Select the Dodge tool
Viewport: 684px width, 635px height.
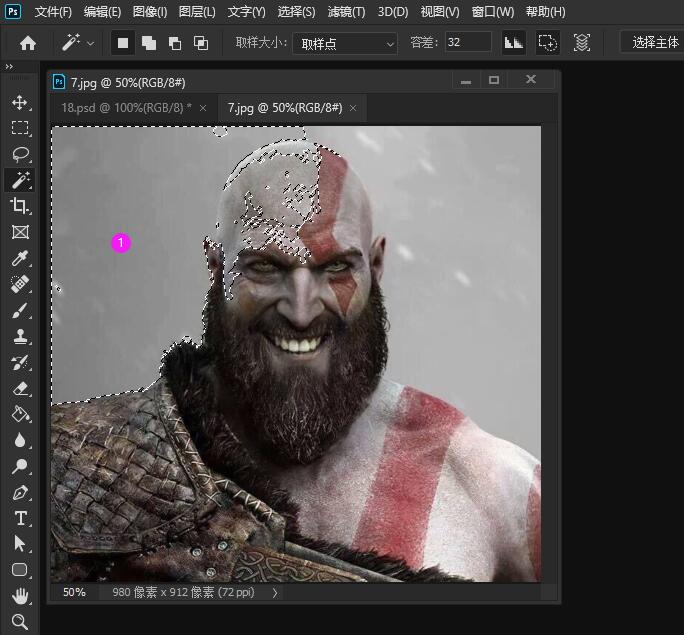pyautogui.click(x=20, y=466)
